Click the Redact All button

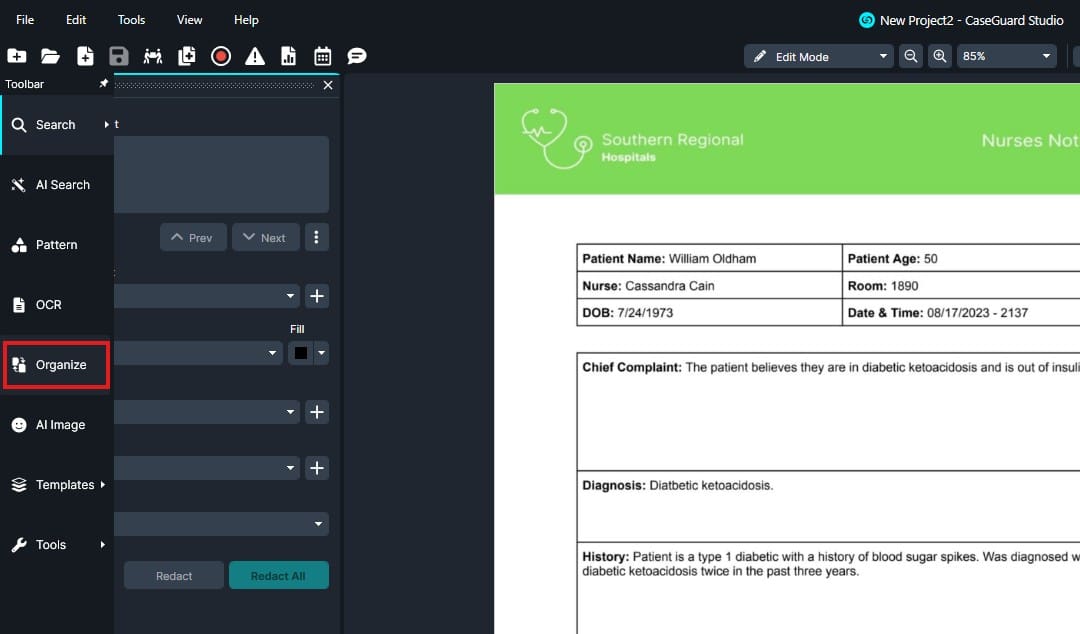[278, 575]
